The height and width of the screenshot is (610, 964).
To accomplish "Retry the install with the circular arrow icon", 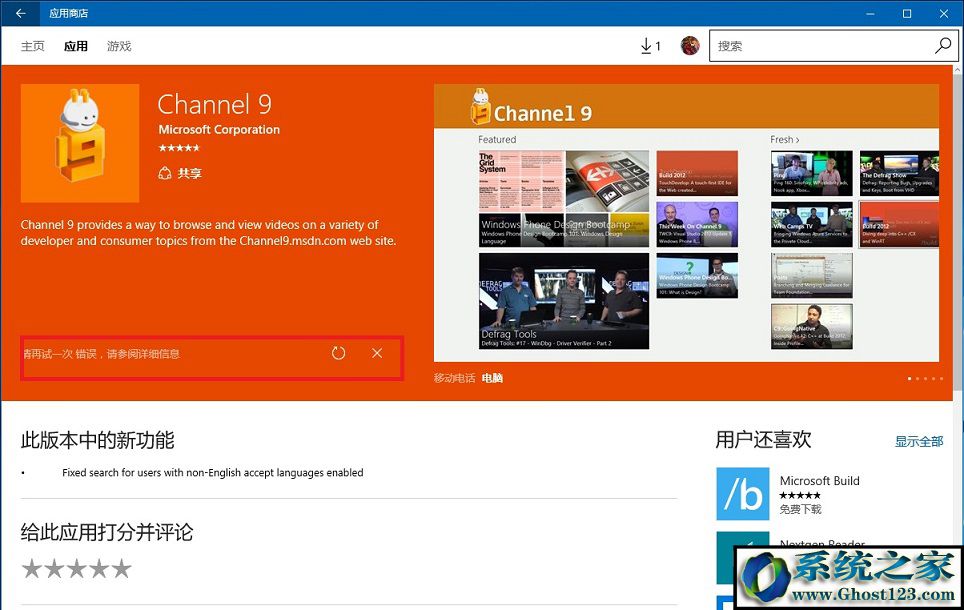I will [x=338, y=353].
